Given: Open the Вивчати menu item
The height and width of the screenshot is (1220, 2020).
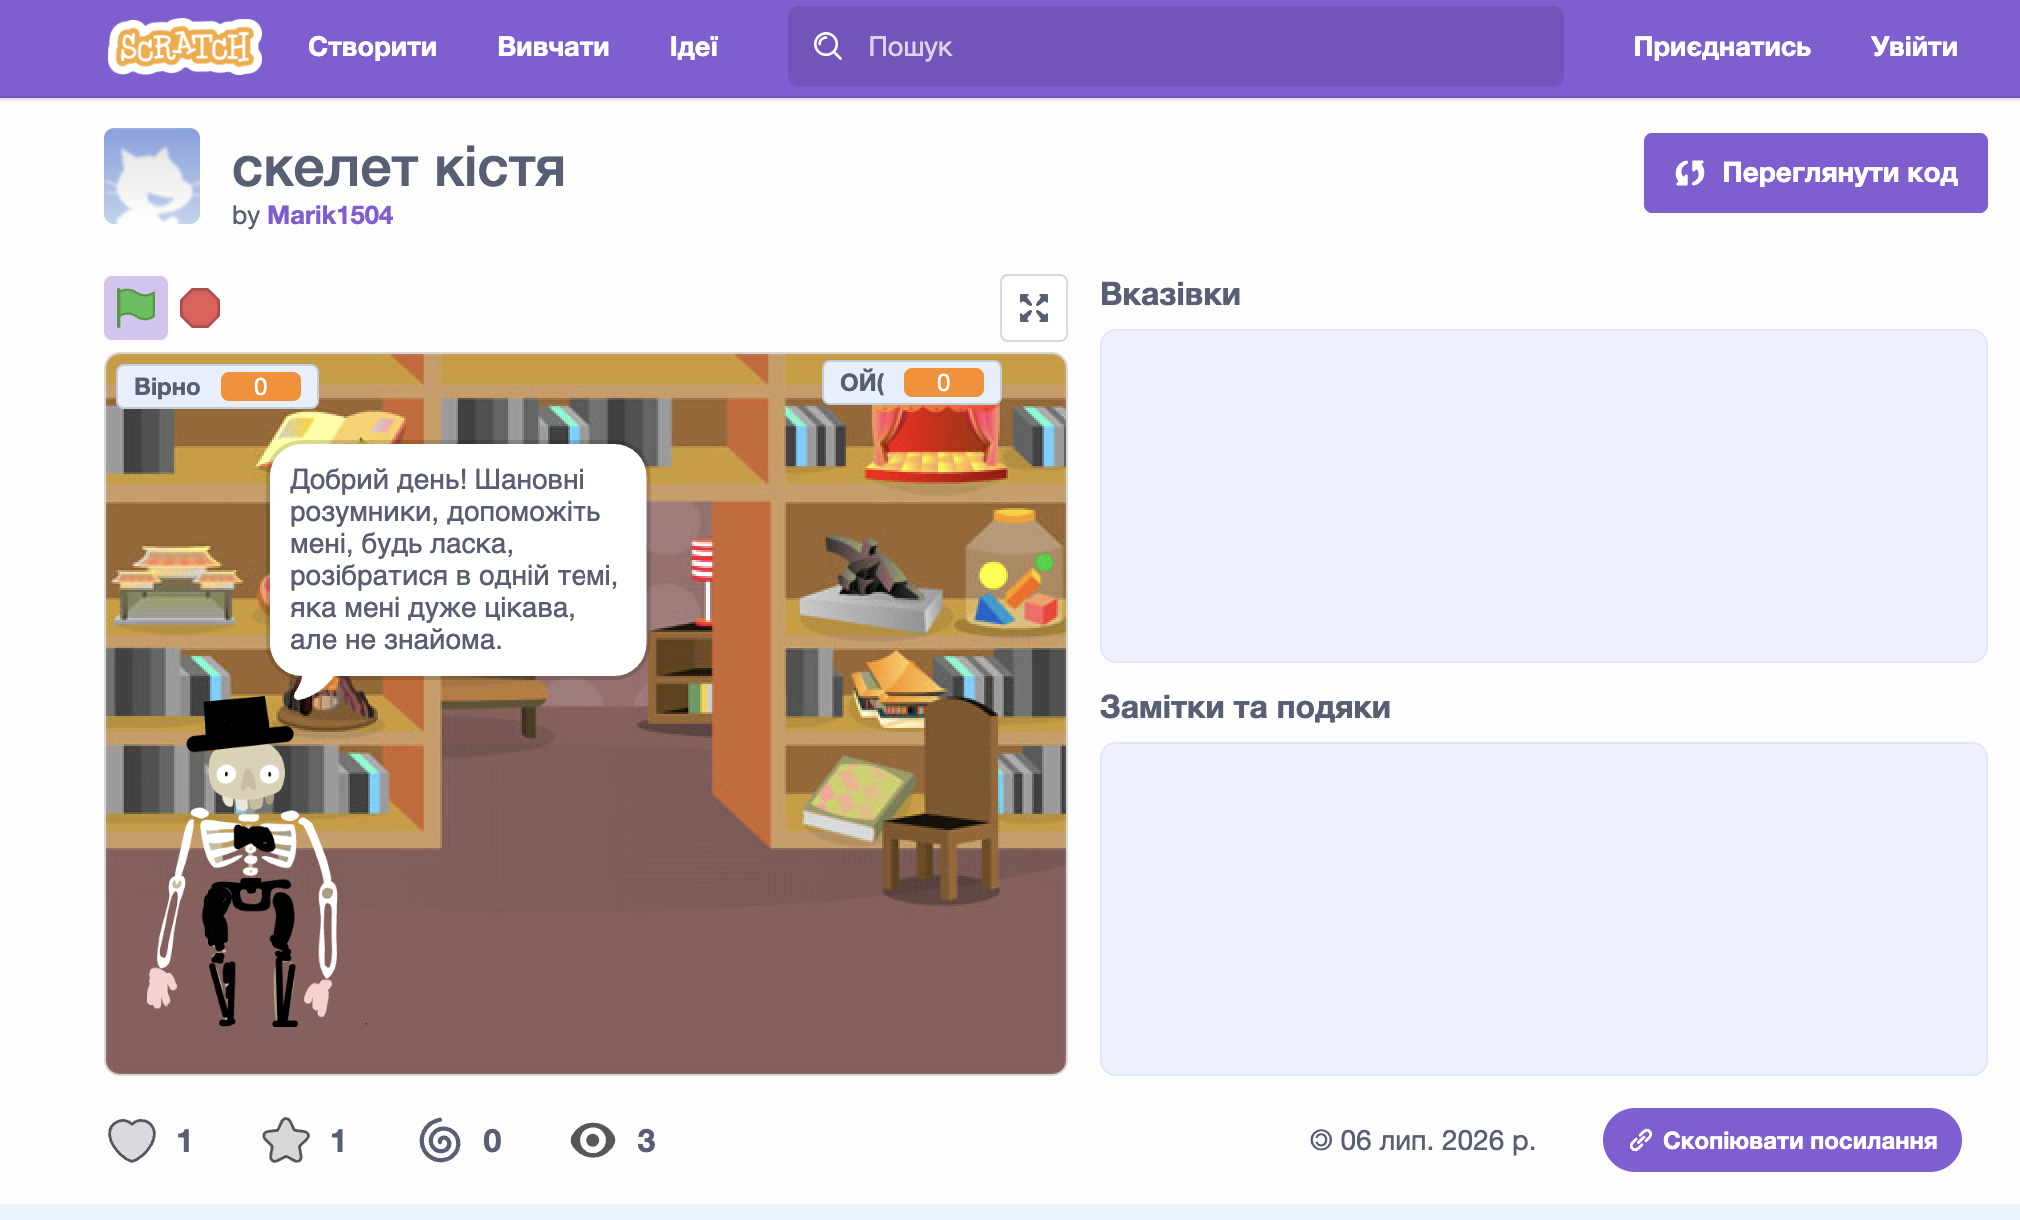Looking at the screenshot, I should pyautogui.click(x=553, y=47).
